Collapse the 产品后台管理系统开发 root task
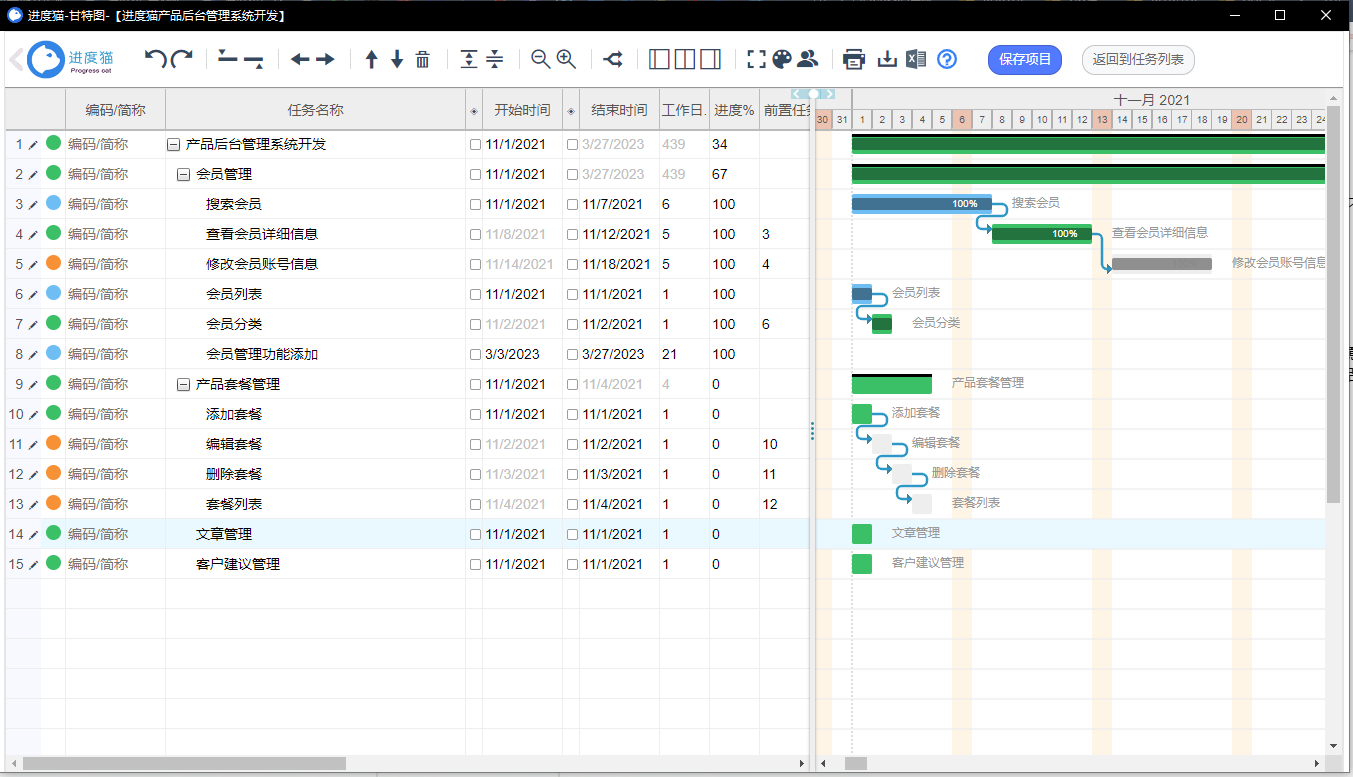Screen dimensions: 1353x777 coord(173,144)
